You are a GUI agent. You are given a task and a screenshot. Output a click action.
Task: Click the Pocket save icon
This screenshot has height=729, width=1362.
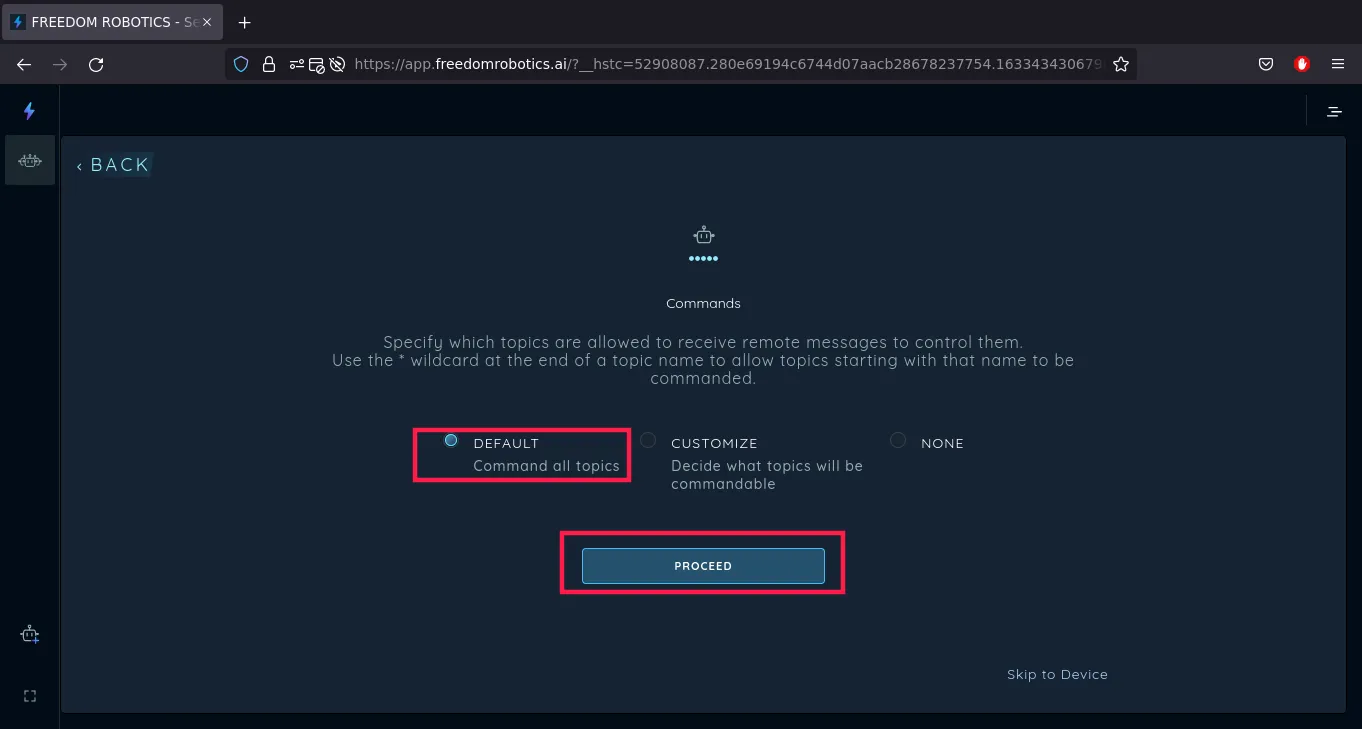[x=1266, y=64]
